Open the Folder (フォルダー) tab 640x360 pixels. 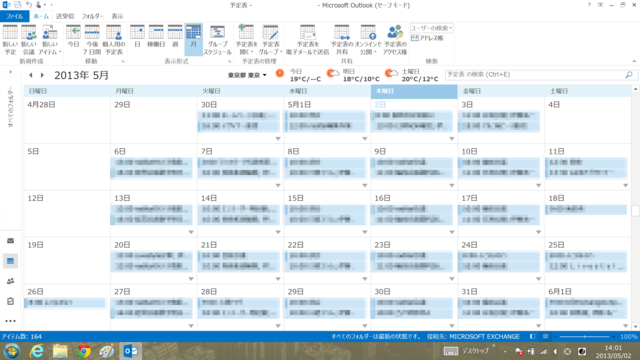point(92,16)
